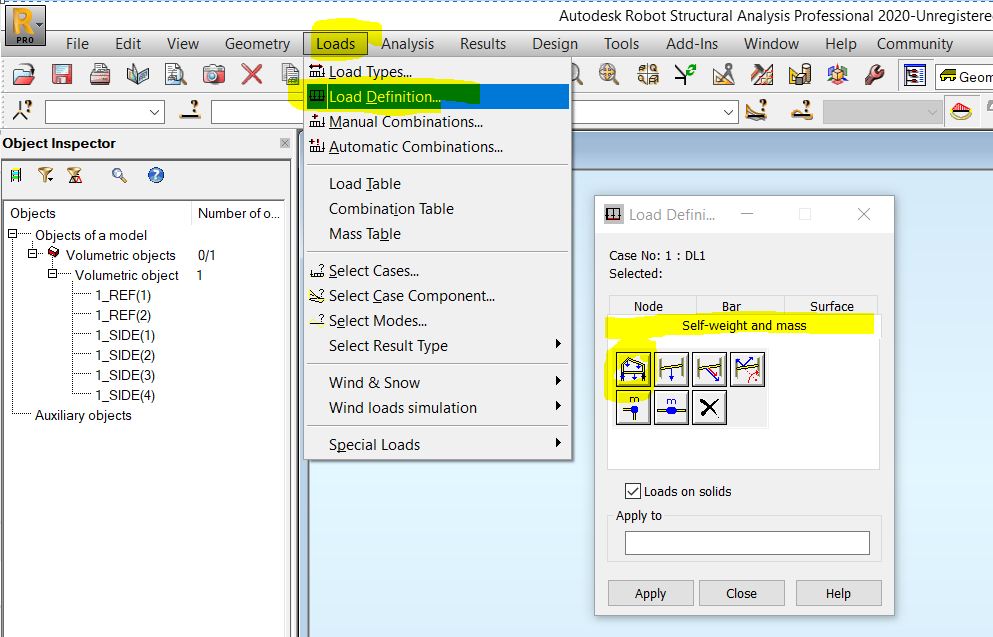993x637 pixels.
Task: Switch to the Surface tab
Action: [831, 306]
